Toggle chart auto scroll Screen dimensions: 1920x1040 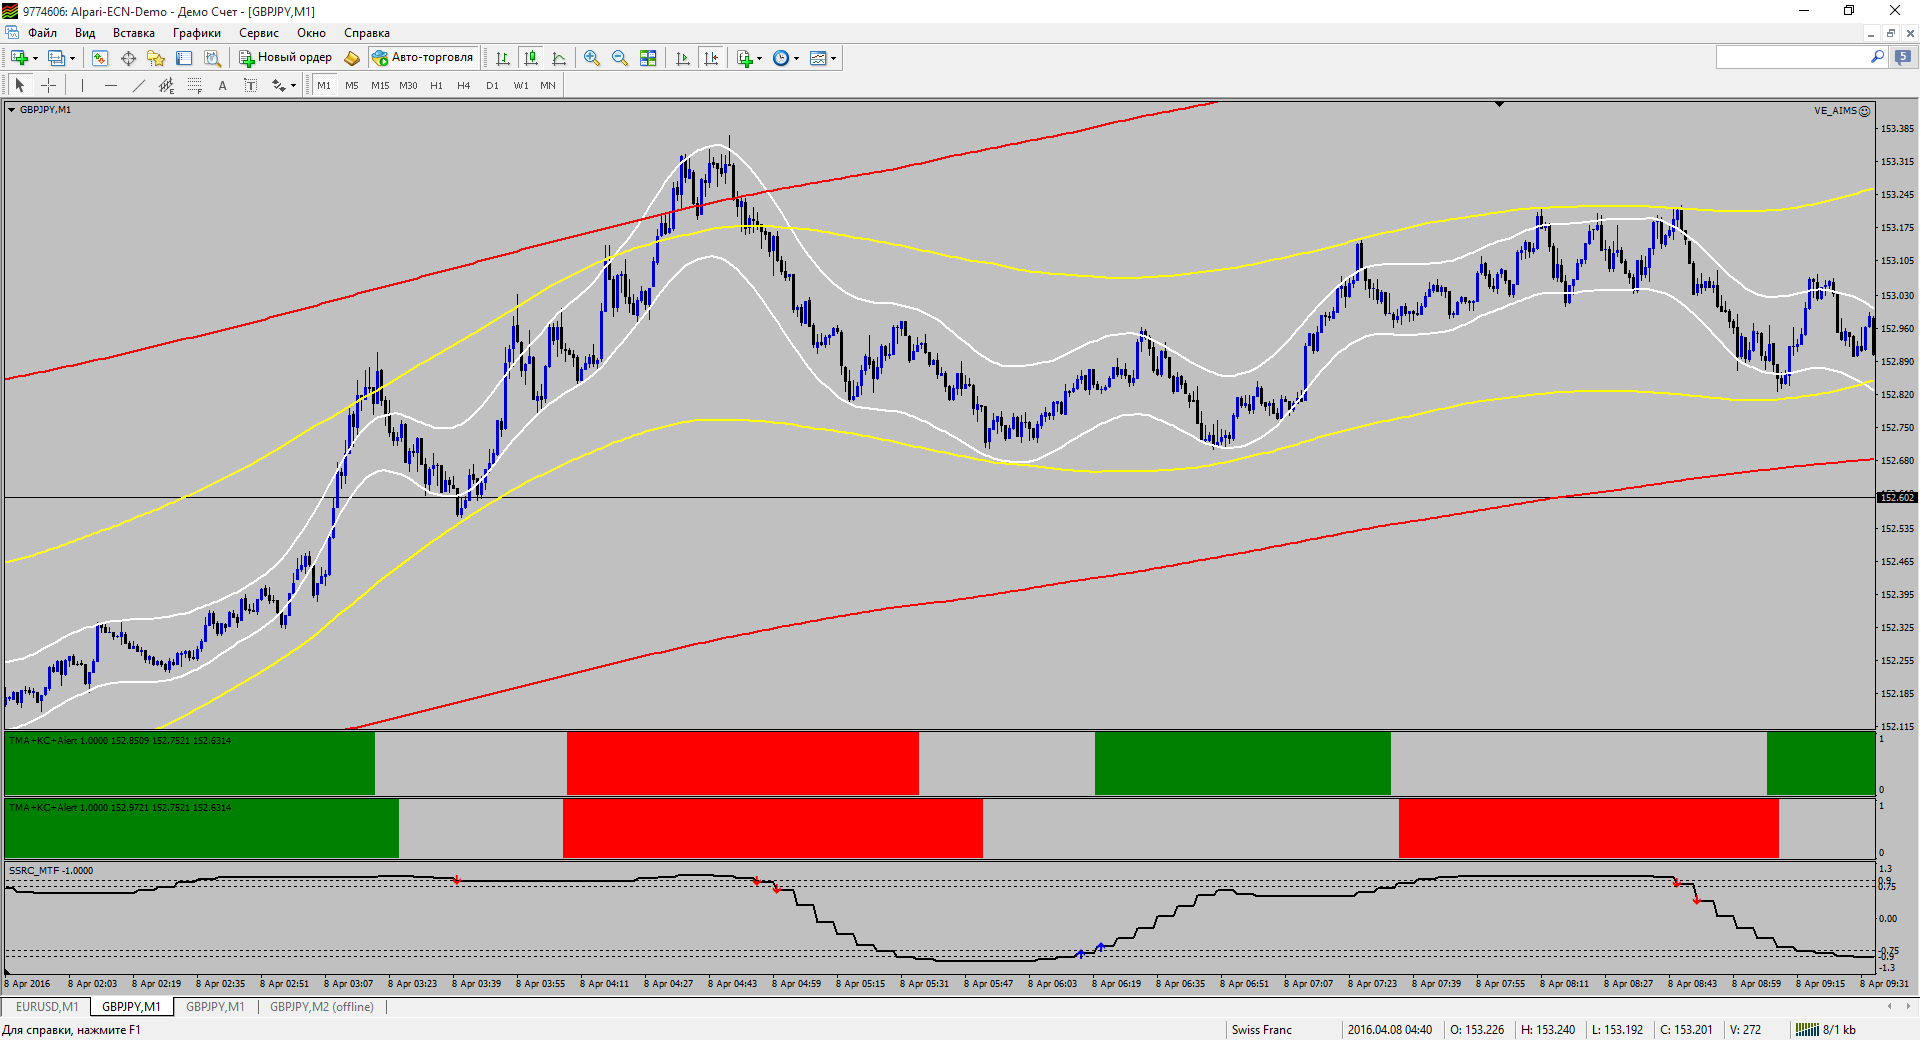click(683, 58)
